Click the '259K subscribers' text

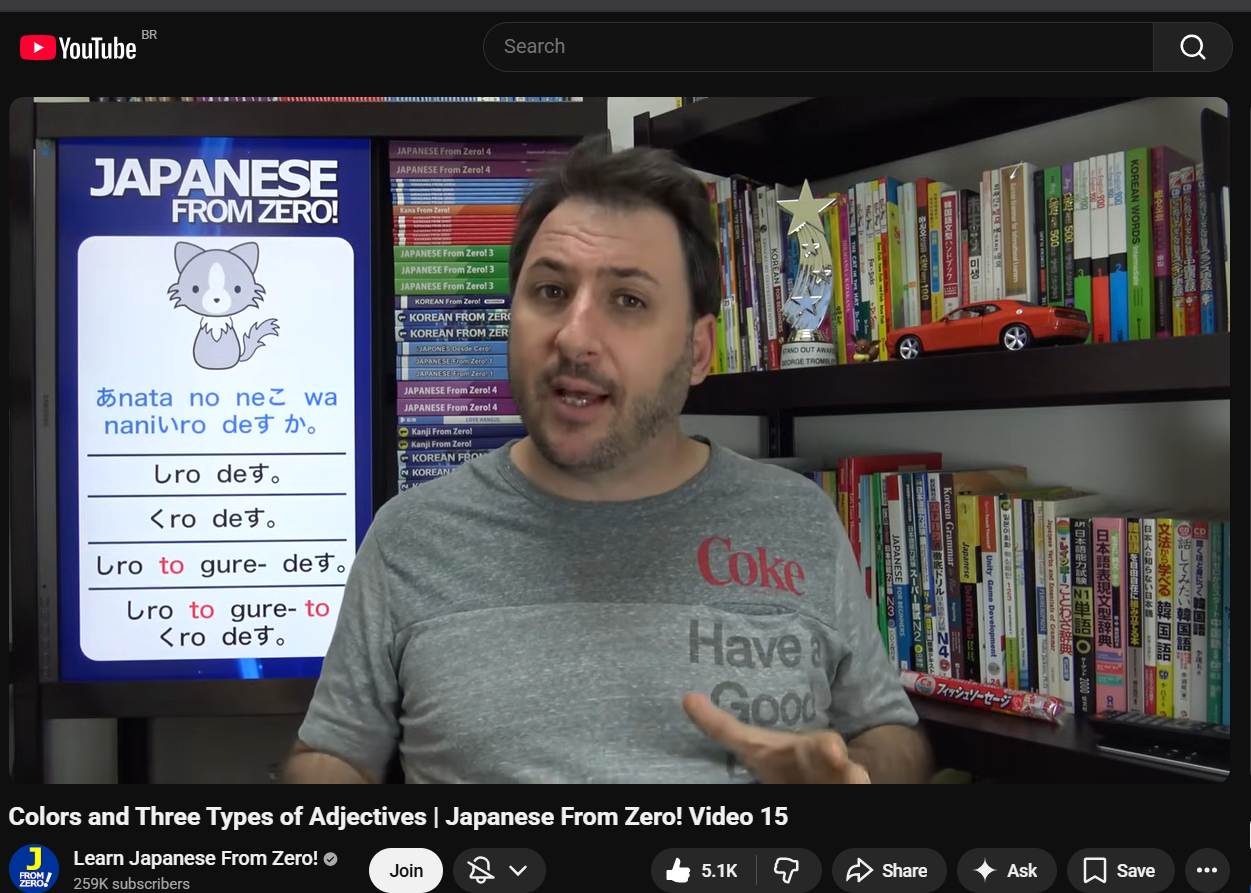point(131,884)
